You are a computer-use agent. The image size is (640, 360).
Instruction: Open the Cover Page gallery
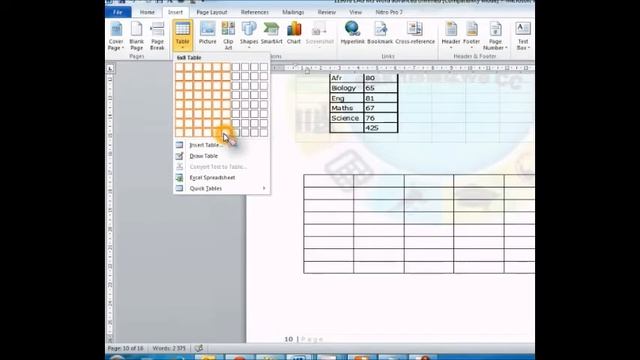pos(116,36)
